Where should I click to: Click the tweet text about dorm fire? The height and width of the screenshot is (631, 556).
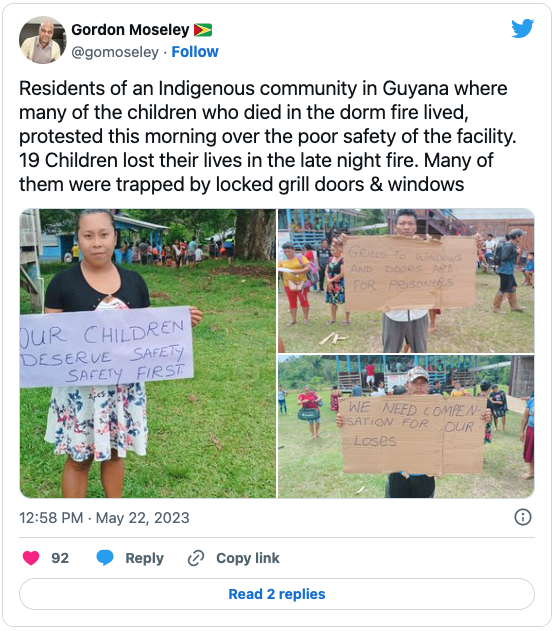coord(268,136)
